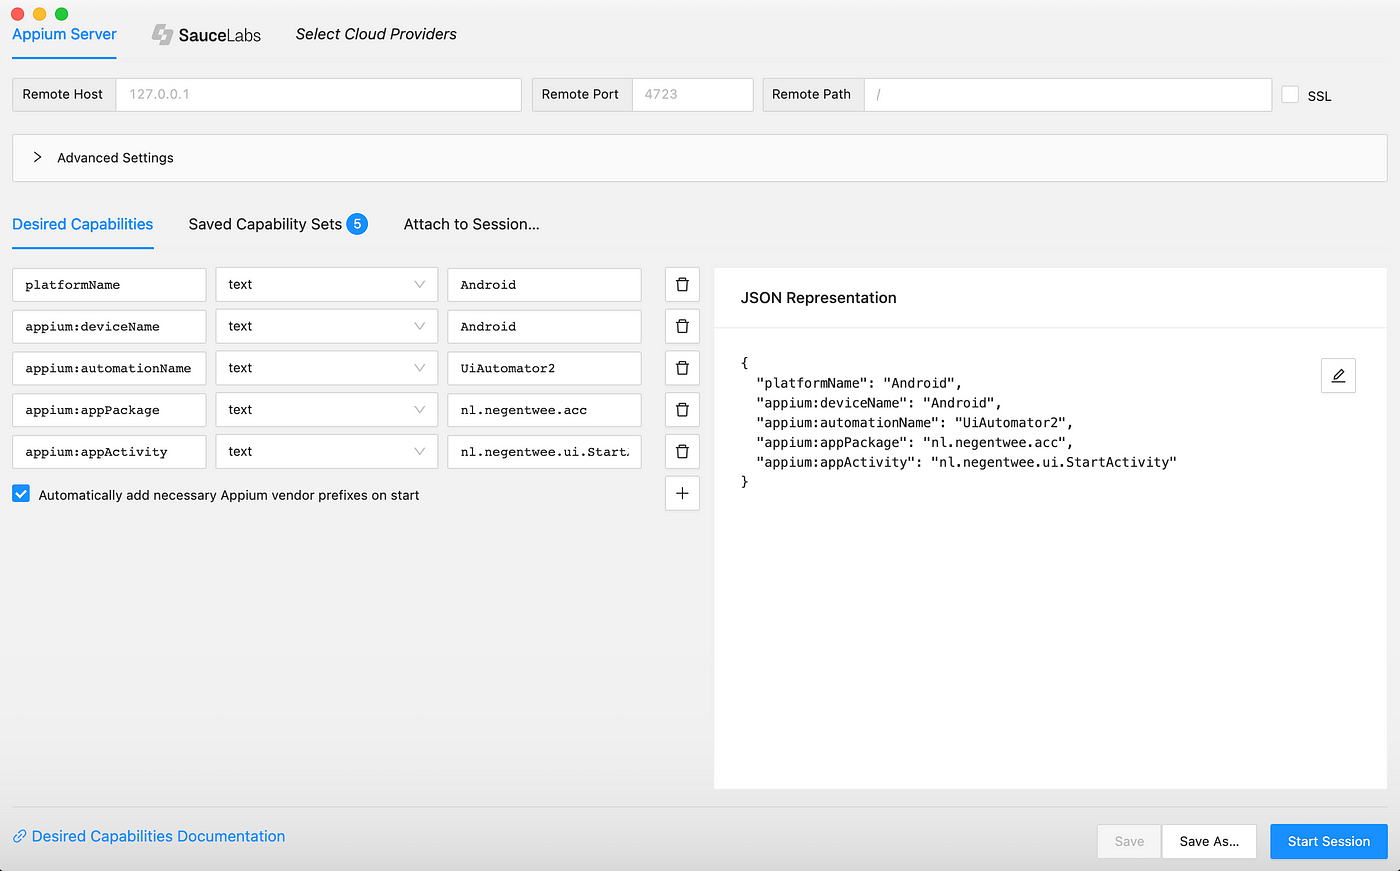The image size is (1400, 871).
Task: Click JSON line "appium:appActivity"
Action: tap(966, 462)
